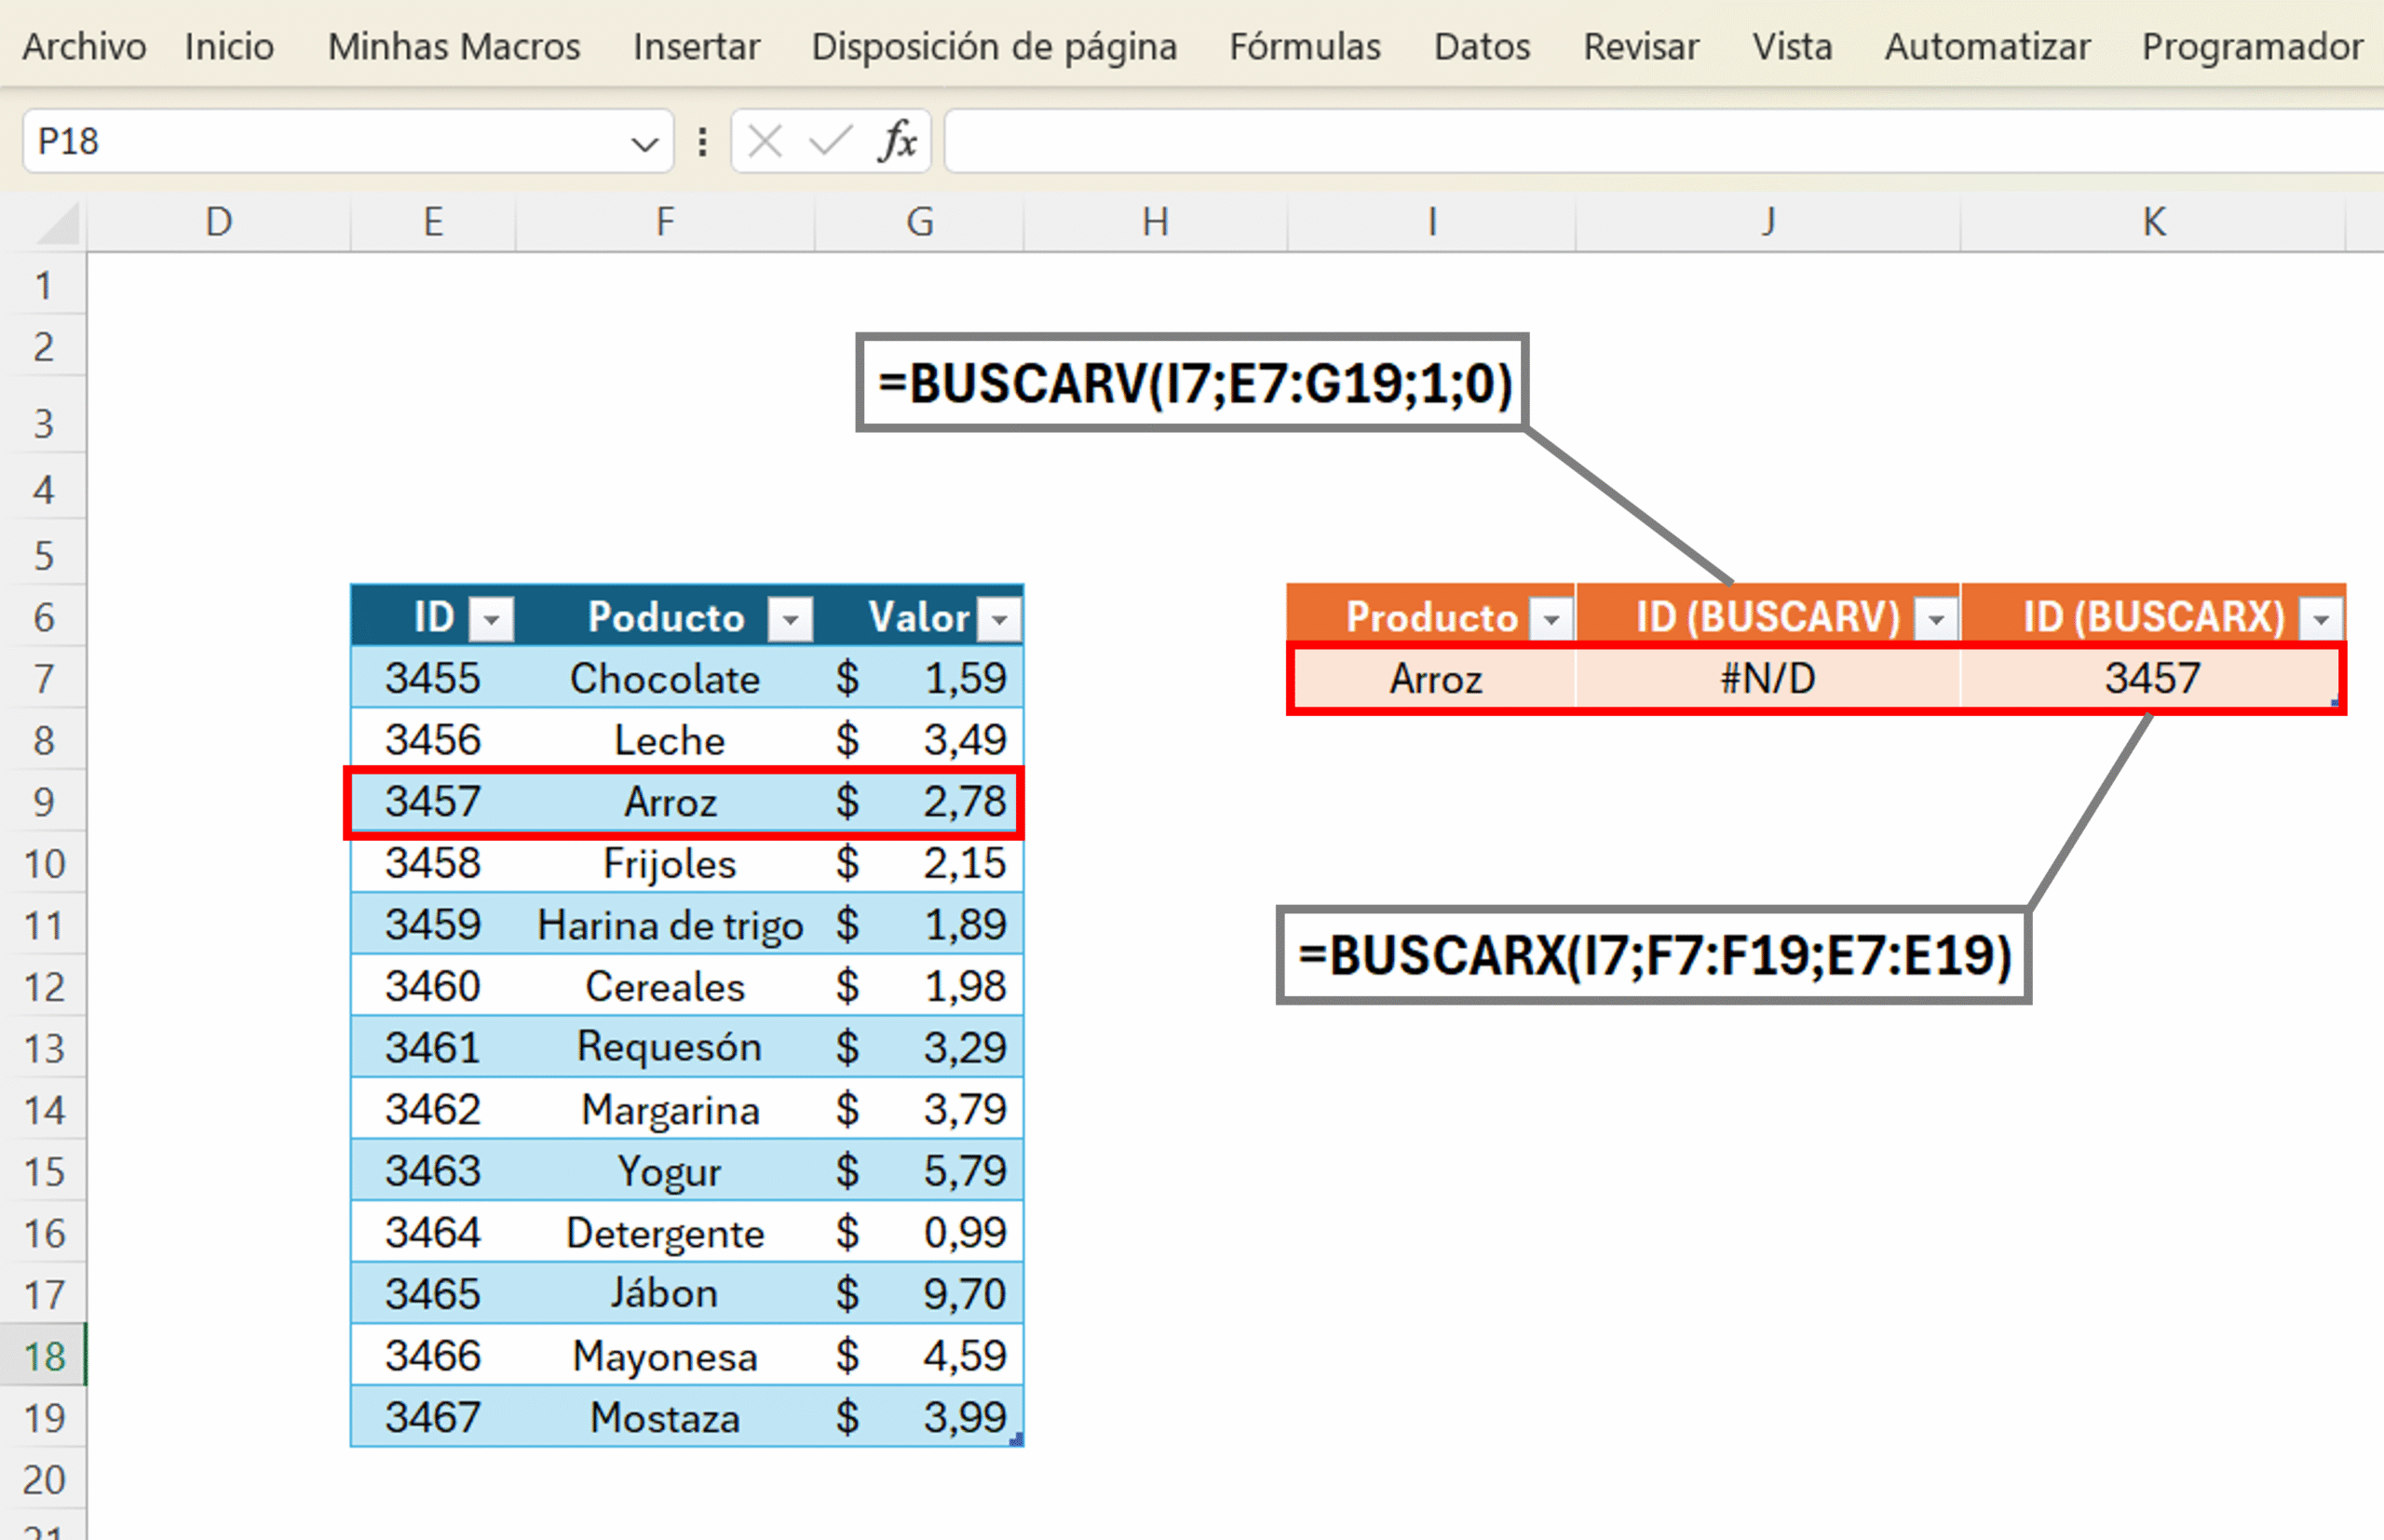Open the Fórmulas tab
Viewport: 2384px width, 1540px height.
pyautogui.click(x=1305, y=47)
